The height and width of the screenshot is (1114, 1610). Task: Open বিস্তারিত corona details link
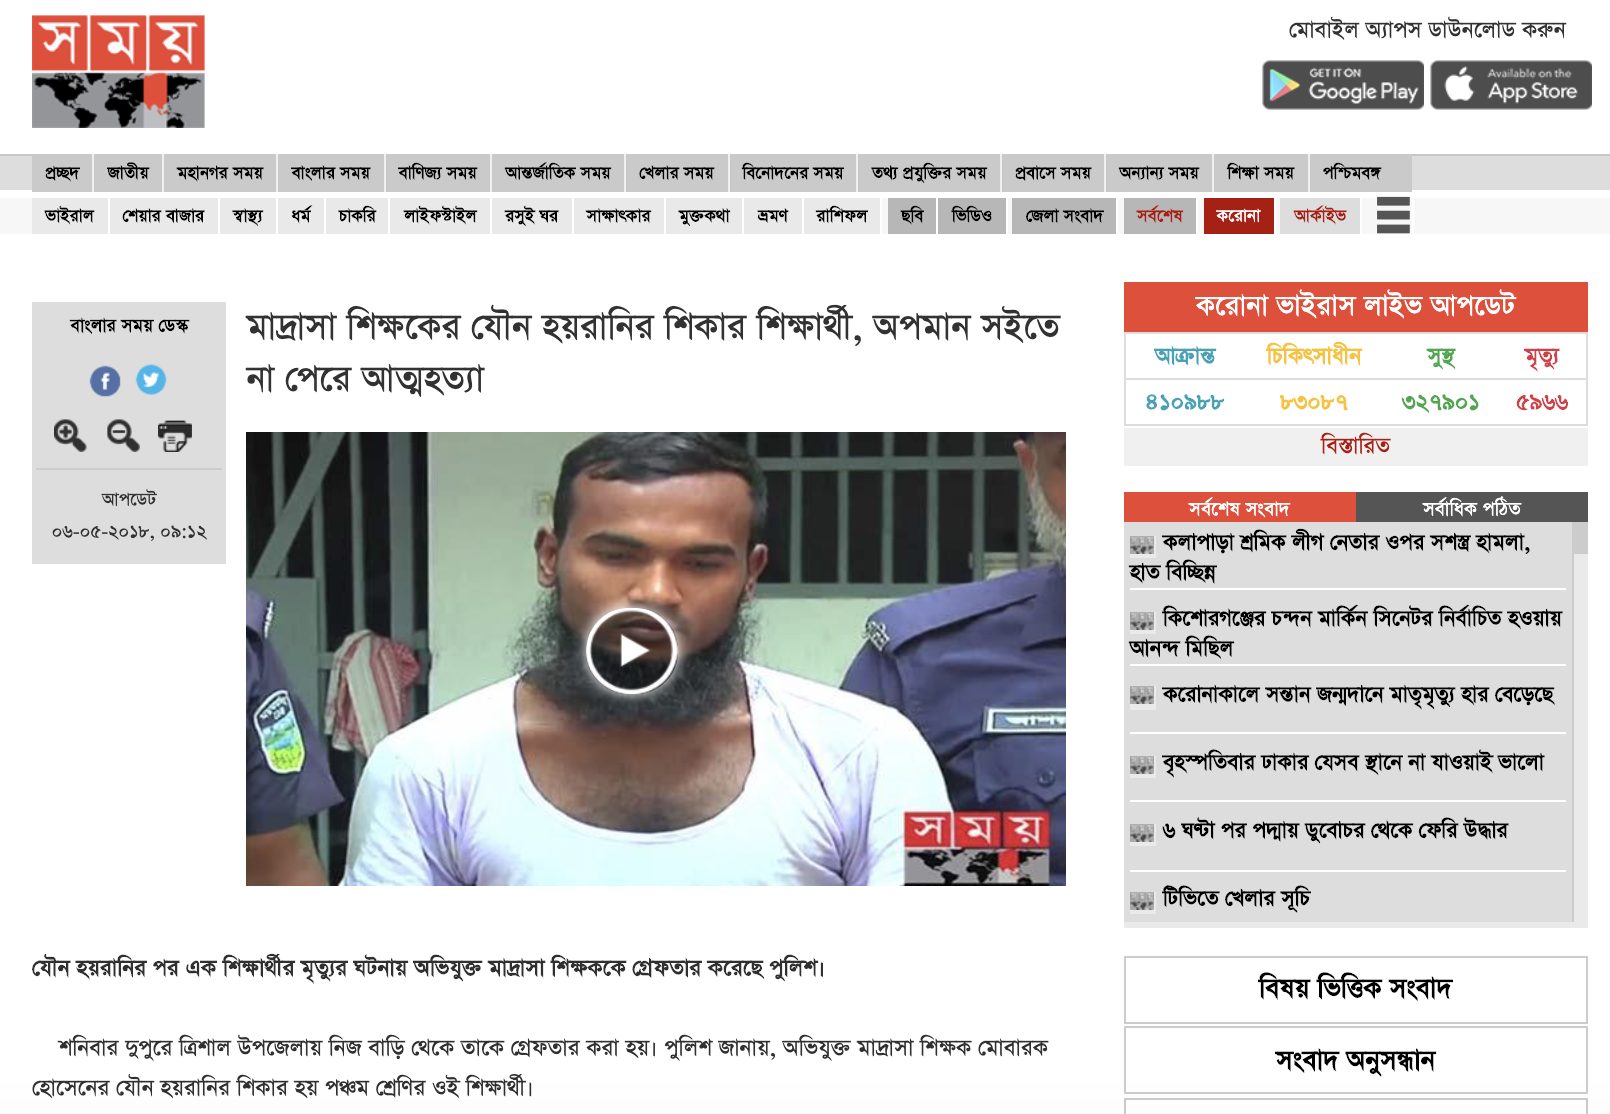point(1355,445)
